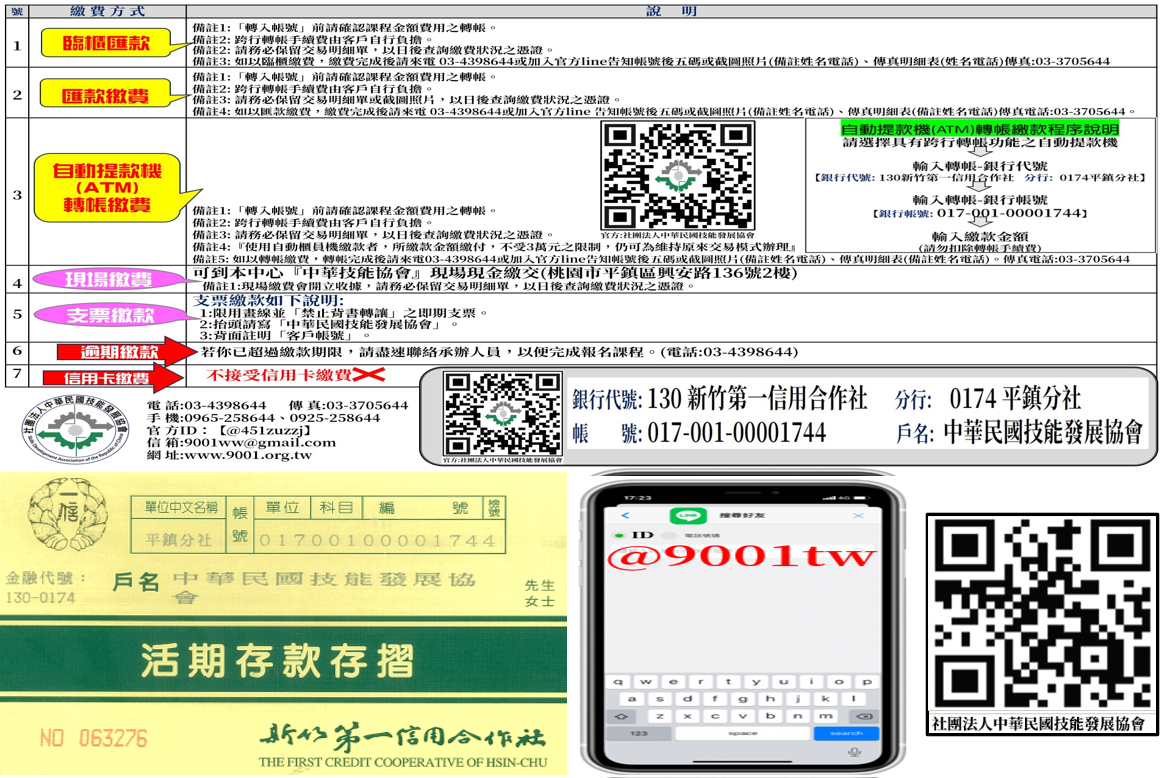Click the 官 方ID:【@451zuzzj】 text
This screenshot has width=1160, height=778.
229,430
